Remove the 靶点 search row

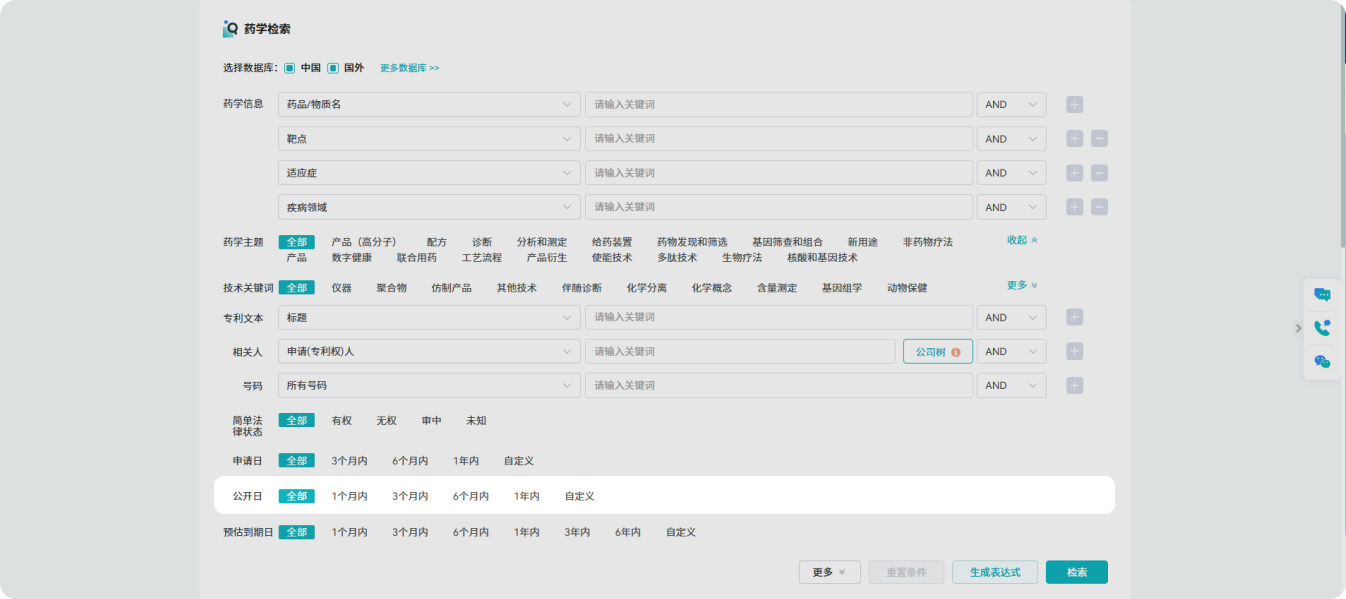click(x=1099, y=139)
